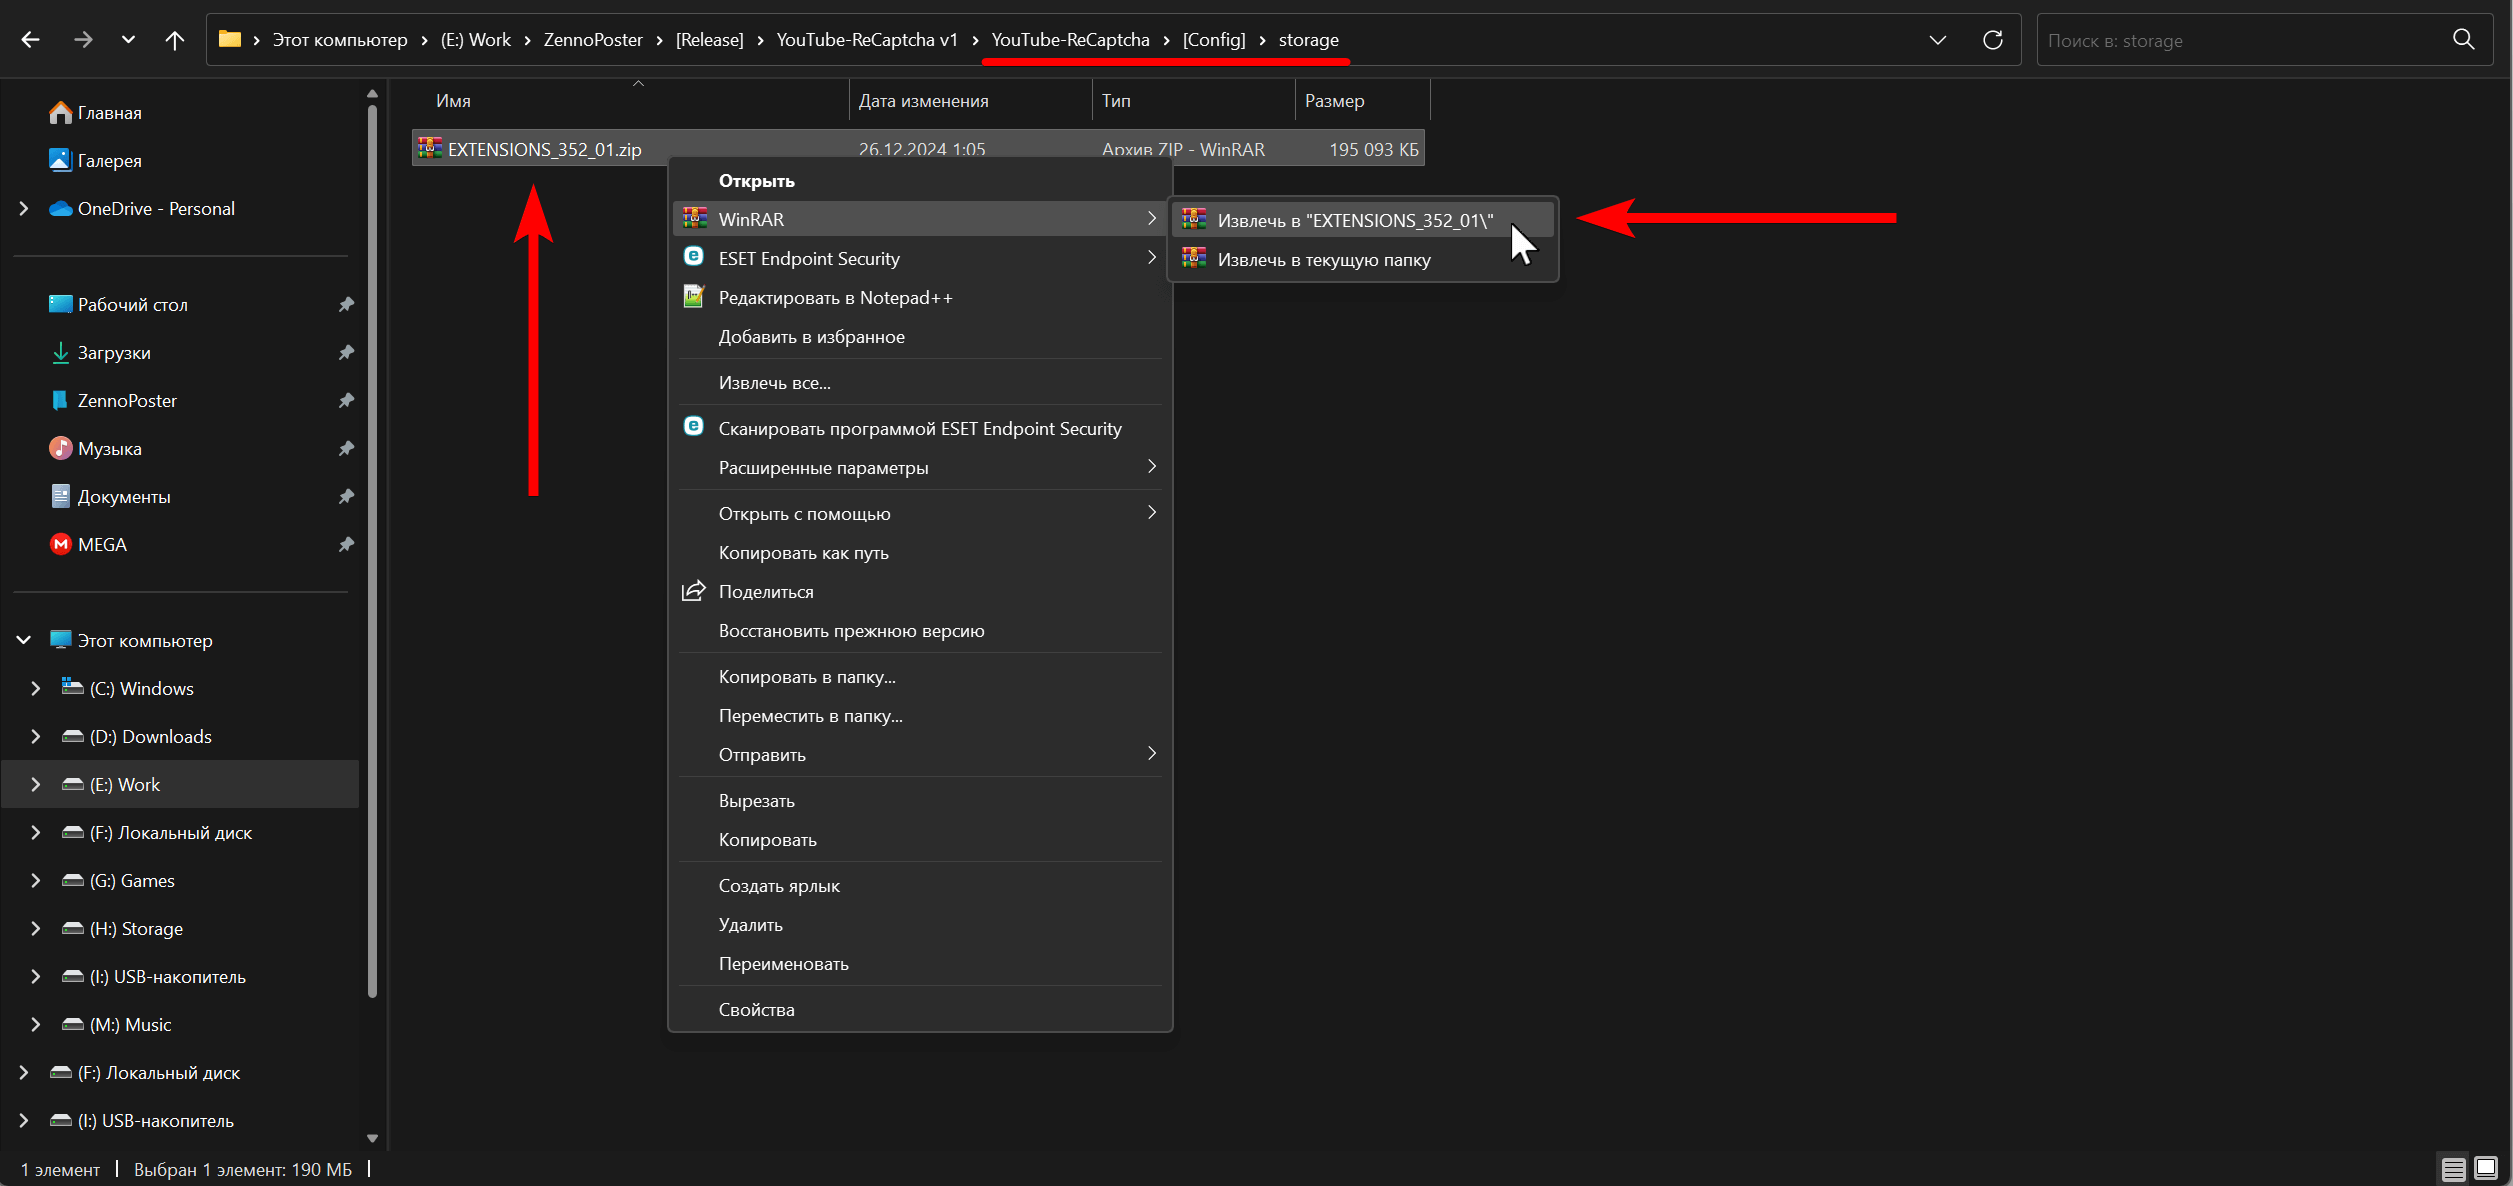Viewport: 2513px width, 1186px height.
Task: Sort by Размер column header
Action: (1362, 101)
